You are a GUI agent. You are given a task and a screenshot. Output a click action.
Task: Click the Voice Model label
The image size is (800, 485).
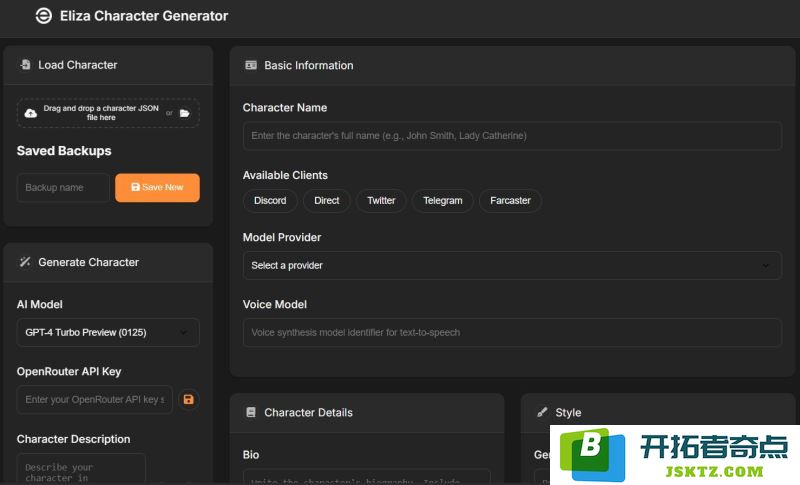click(274, 304)
